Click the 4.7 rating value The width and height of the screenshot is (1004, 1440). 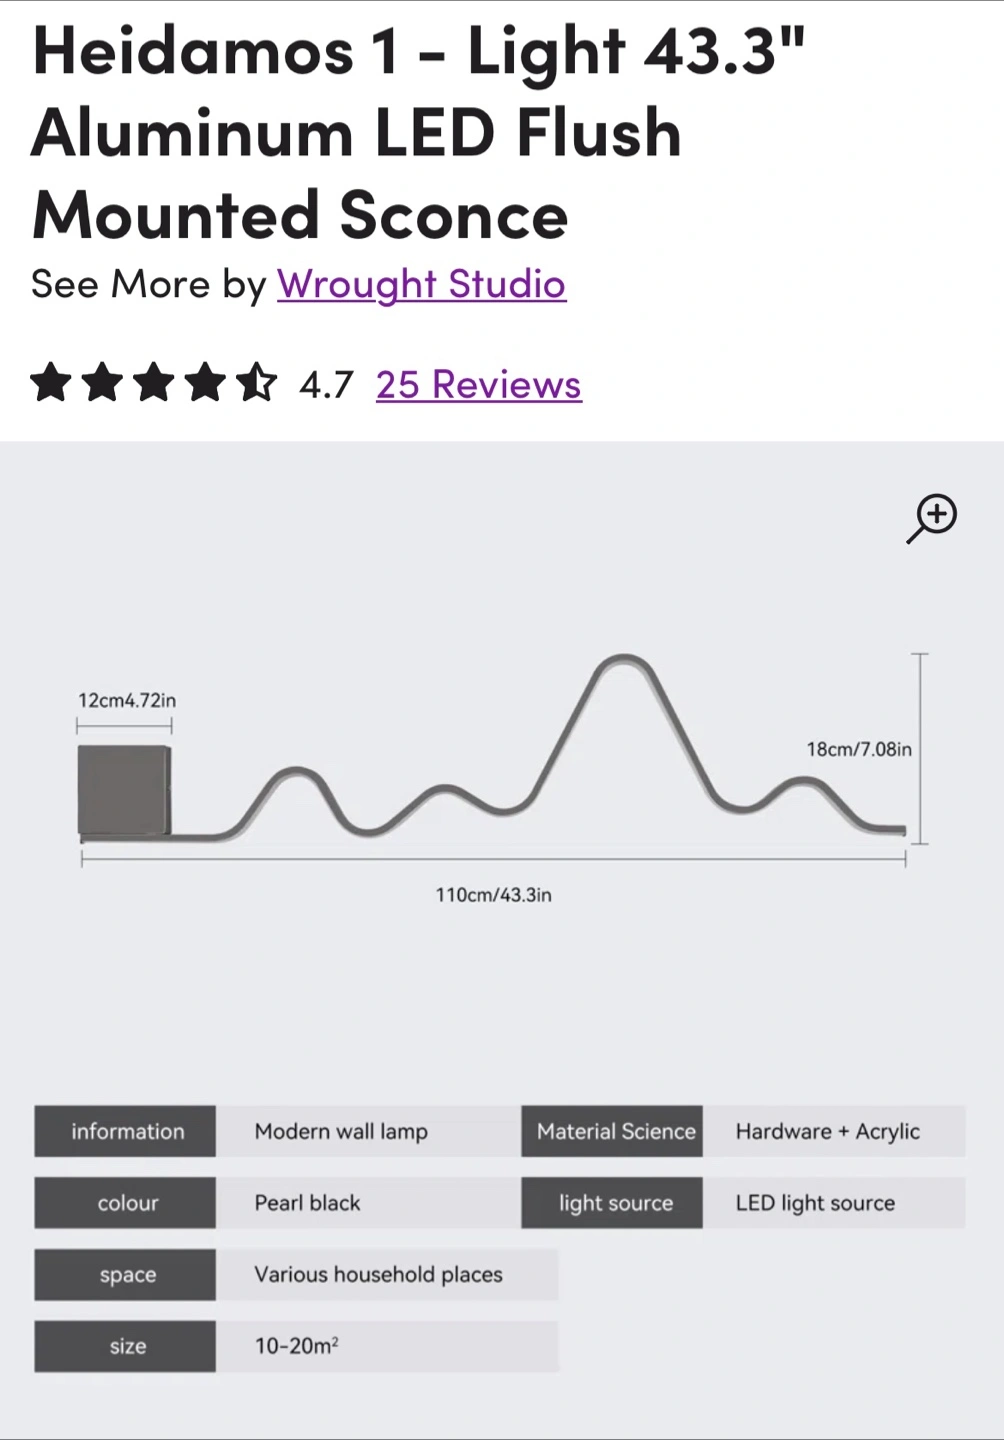pos(326,385)
